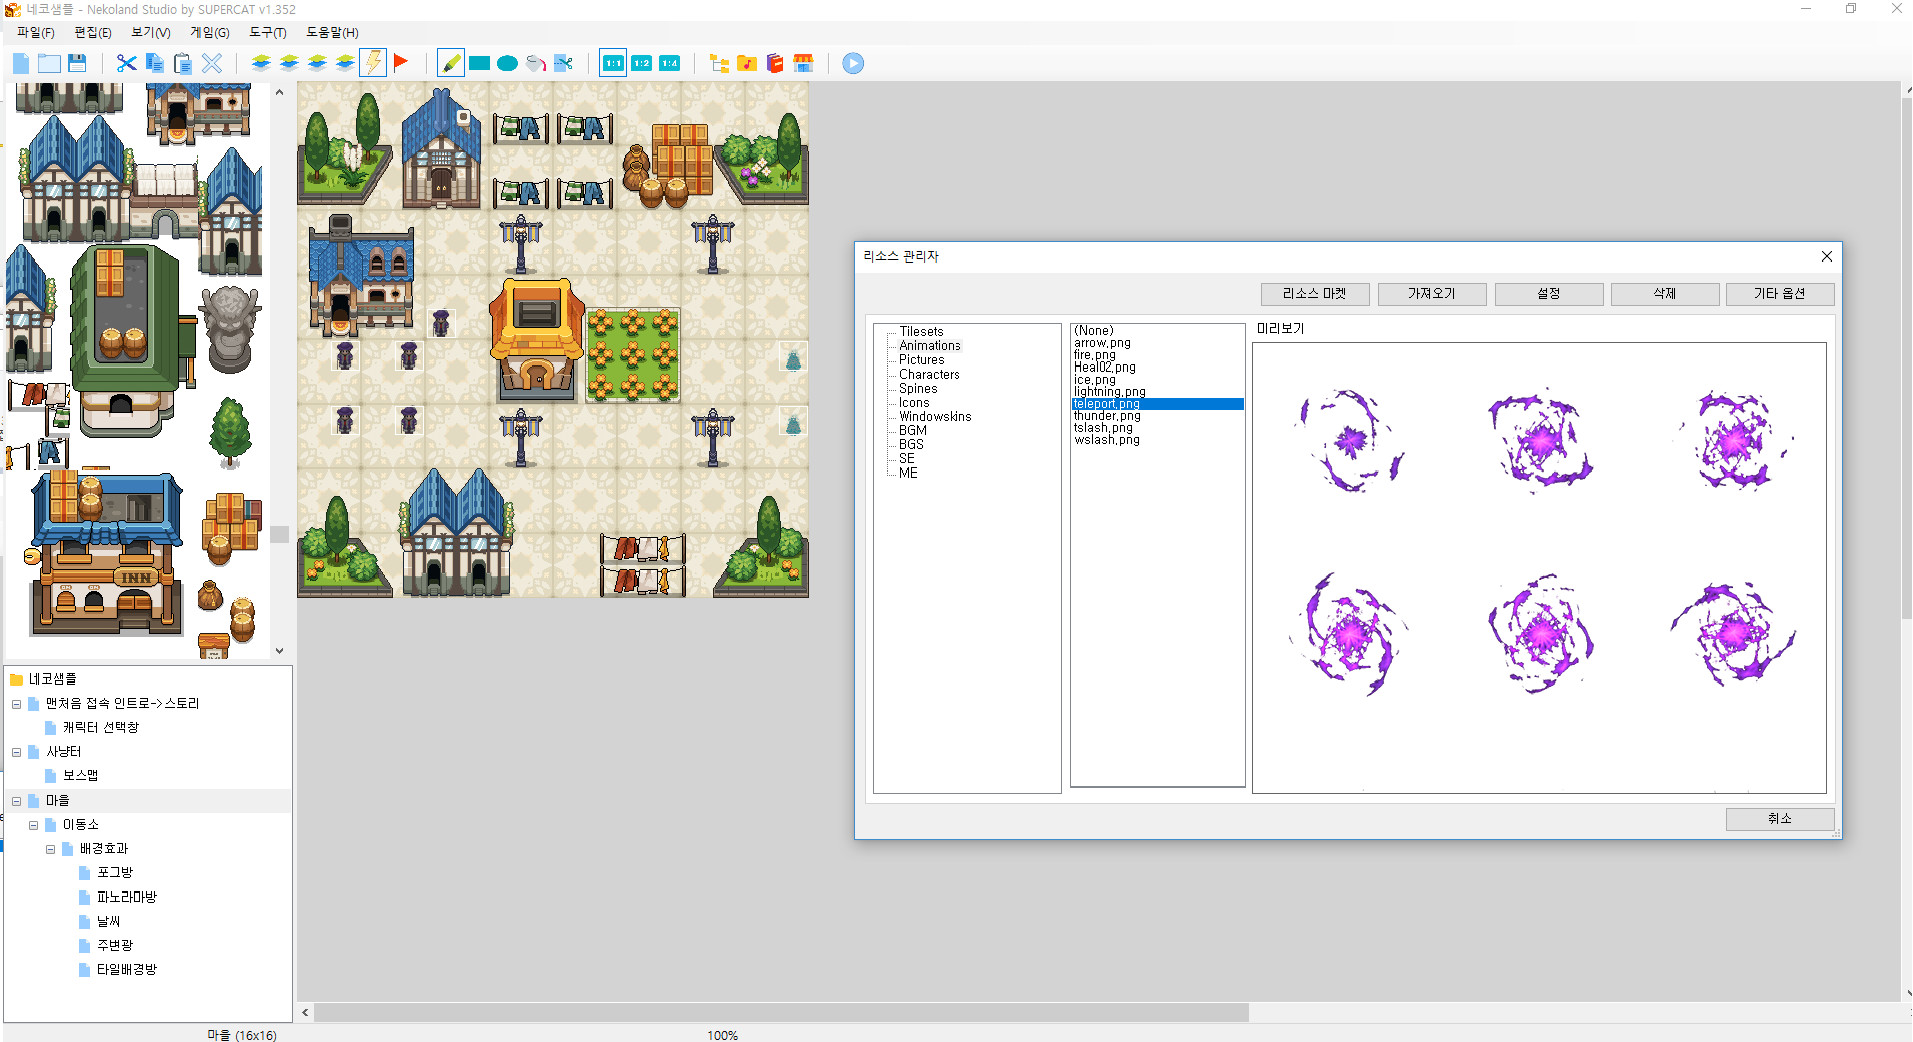The width and height of the screenshot is (1913, 1042).
Task: Open the event lightning tool
Action: (x=373, y=63)
